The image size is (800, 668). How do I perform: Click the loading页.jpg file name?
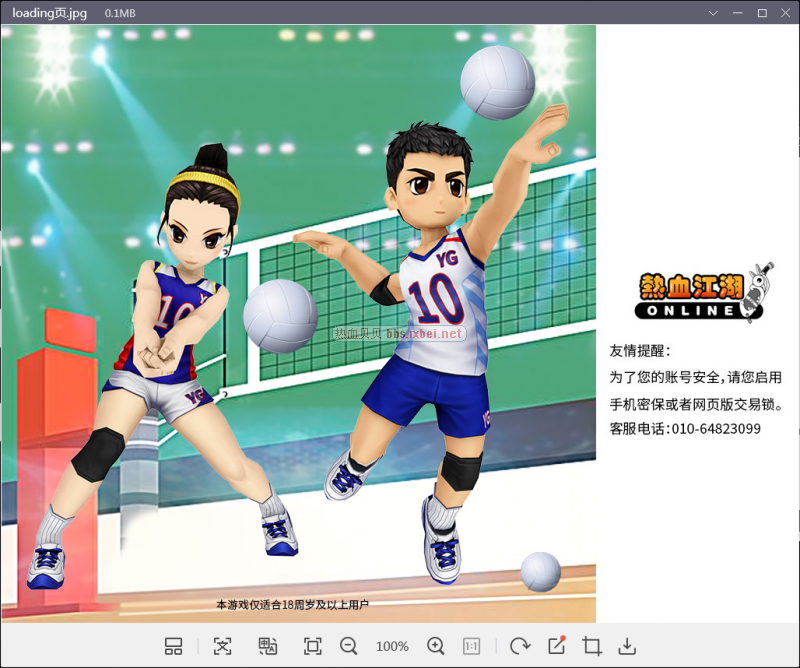pyautogui.click(x=50, y=13)
